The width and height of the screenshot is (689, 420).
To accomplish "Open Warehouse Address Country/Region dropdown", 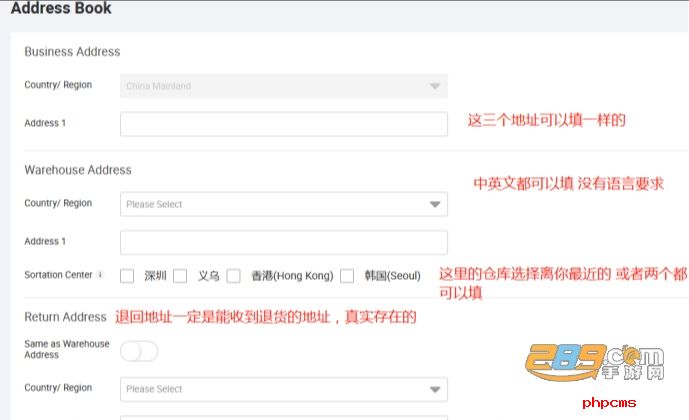I will [x=284, y=204].
